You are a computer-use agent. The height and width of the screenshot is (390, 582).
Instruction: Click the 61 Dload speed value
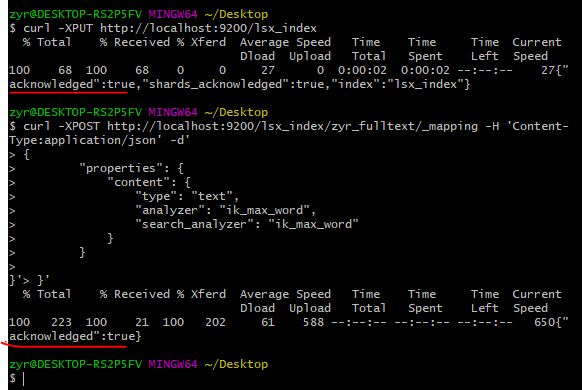click(268, 322)
